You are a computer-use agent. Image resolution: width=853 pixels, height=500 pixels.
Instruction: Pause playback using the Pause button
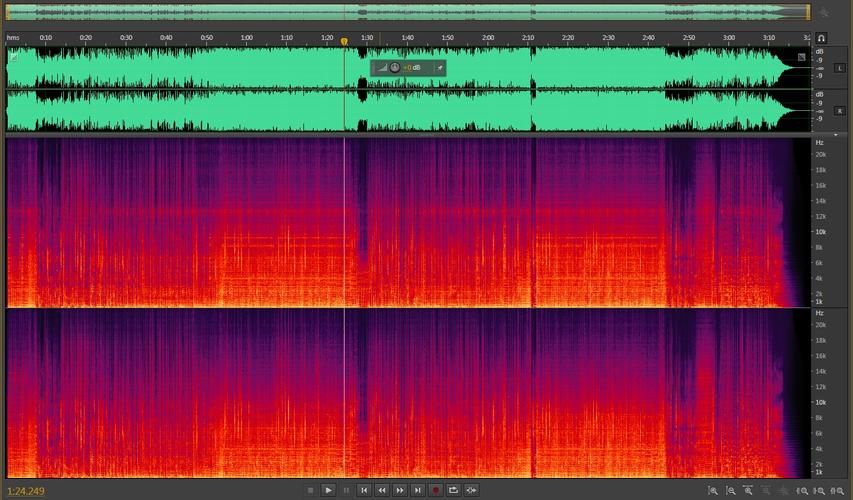[x=346, y=490]
